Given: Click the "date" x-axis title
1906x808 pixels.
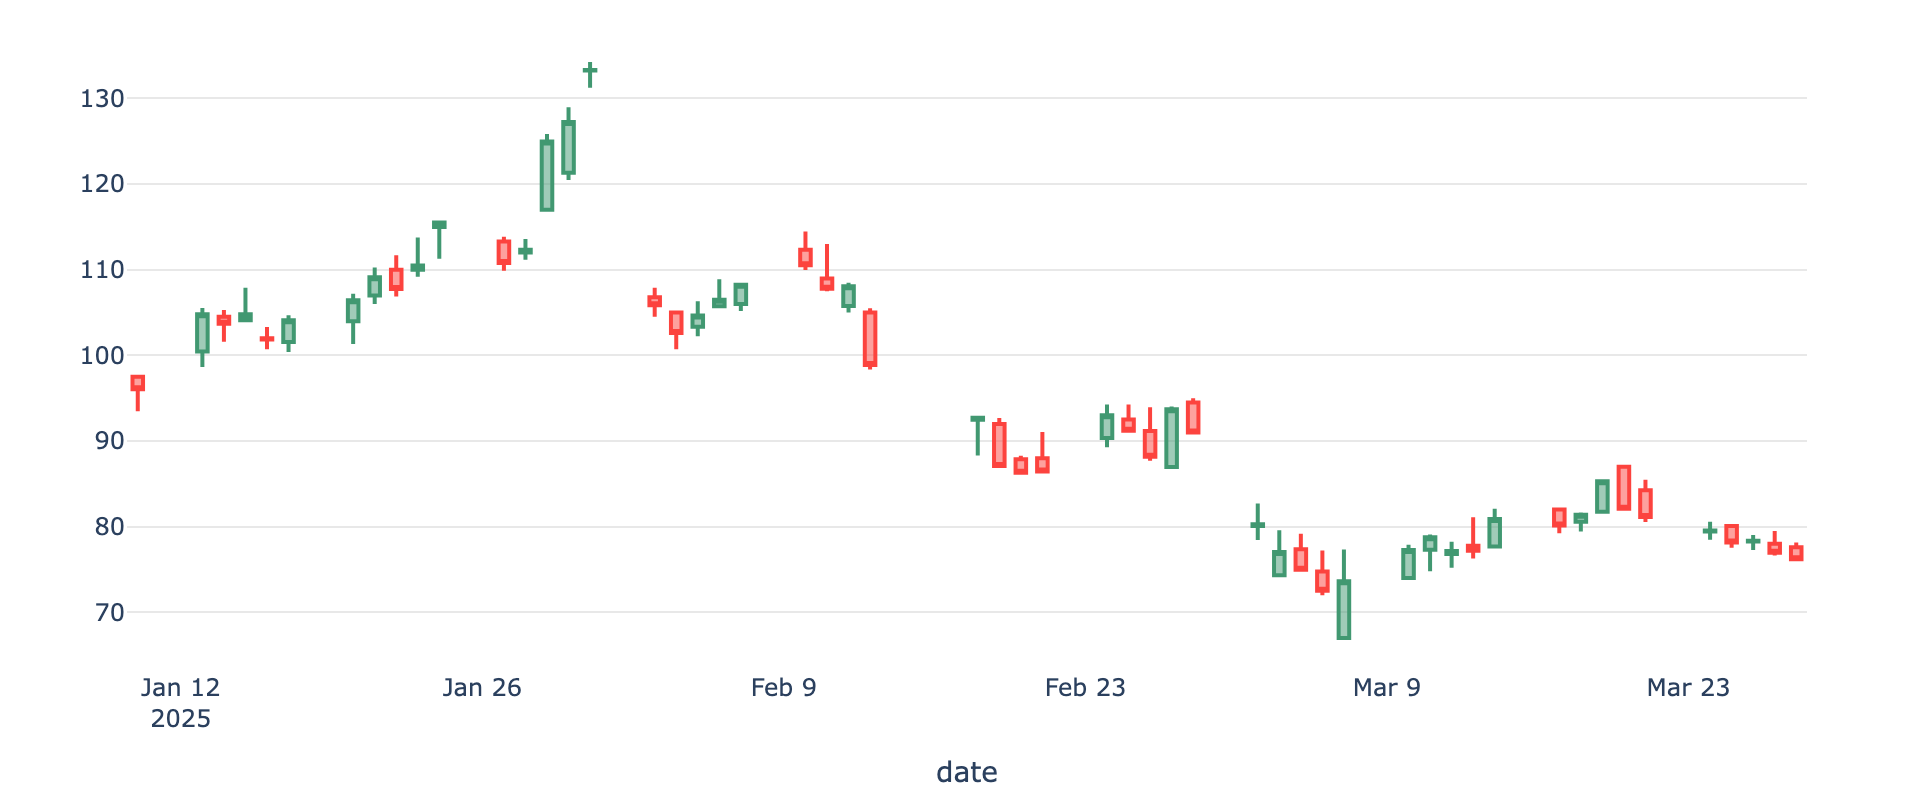Looking at the screenshot, I should coord(966,772).
